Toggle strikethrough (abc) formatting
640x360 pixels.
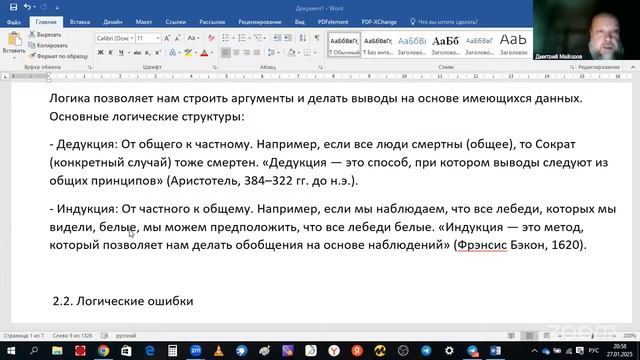pos(137,53)
